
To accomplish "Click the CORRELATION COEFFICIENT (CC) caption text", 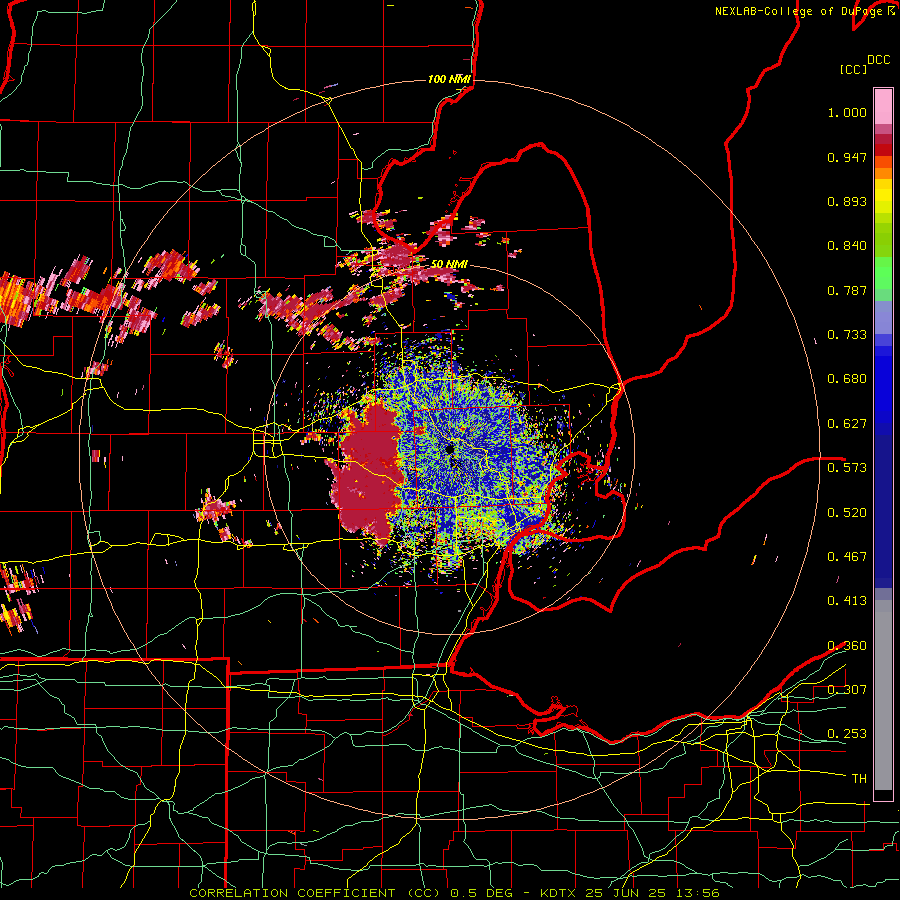I will click(x=315, y=893).
